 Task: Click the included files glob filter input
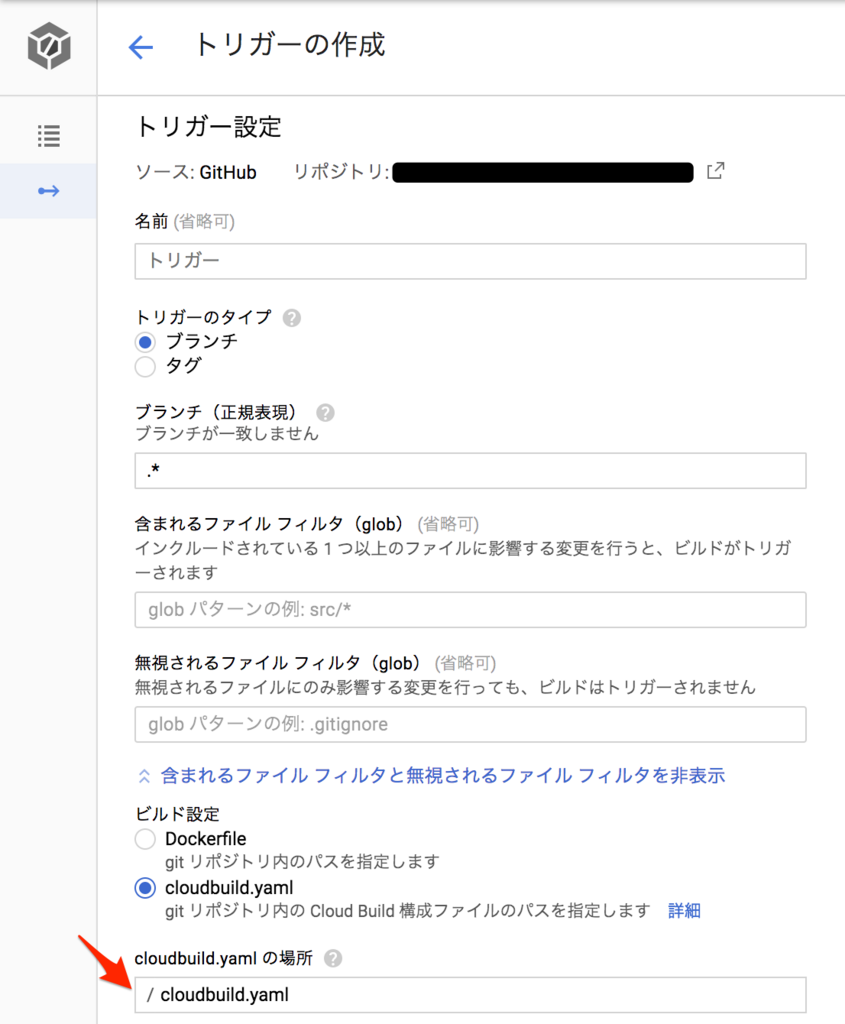coord(470,611)
